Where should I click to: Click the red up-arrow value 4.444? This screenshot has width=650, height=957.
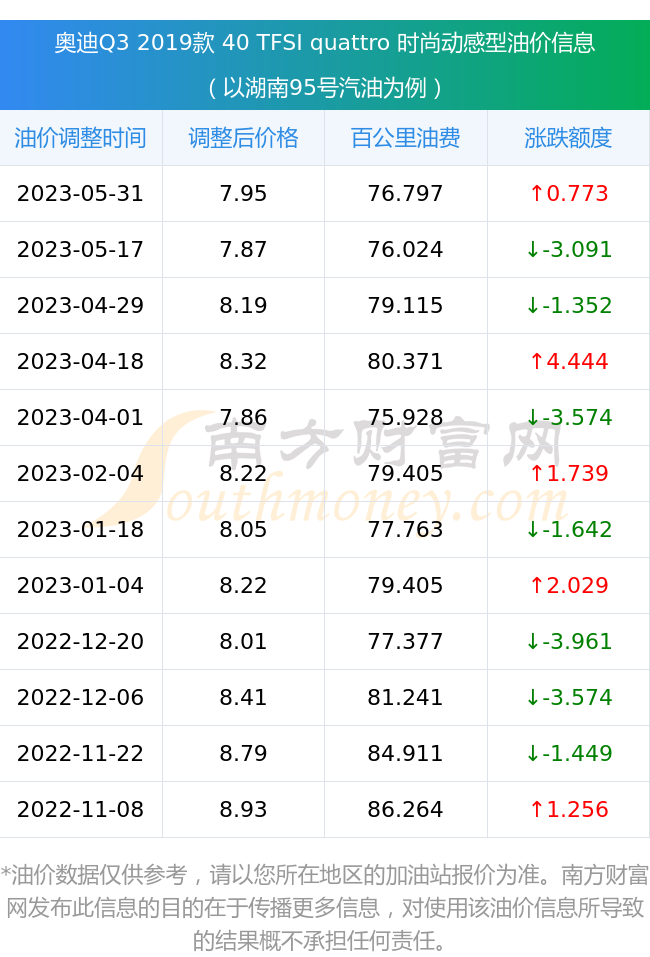click(569, 361)
